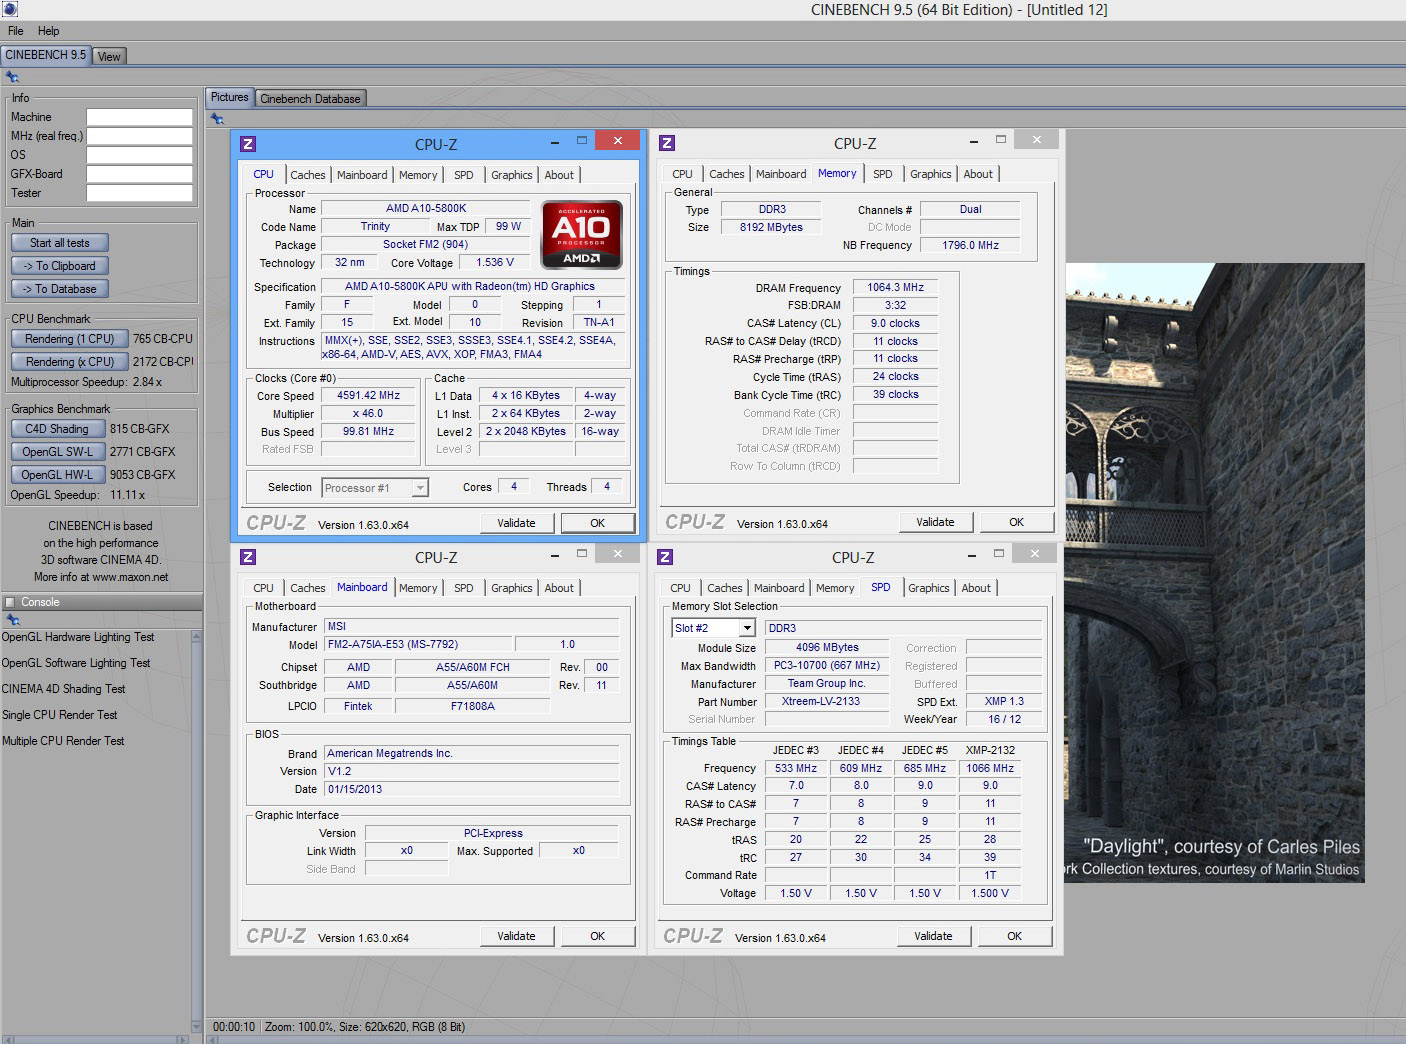Image resolution: width=1406 pixels, height=1044 pixels.
Task: Click the CPU-Z logo icon in the Memory window title bar
Action: click(x=667, y=143)
